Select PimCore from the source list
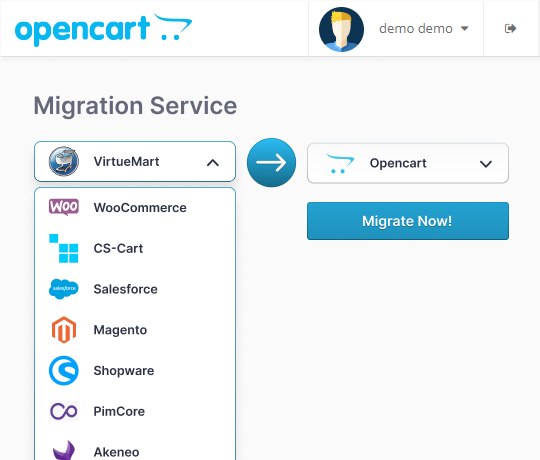 [x=135, y=411]
